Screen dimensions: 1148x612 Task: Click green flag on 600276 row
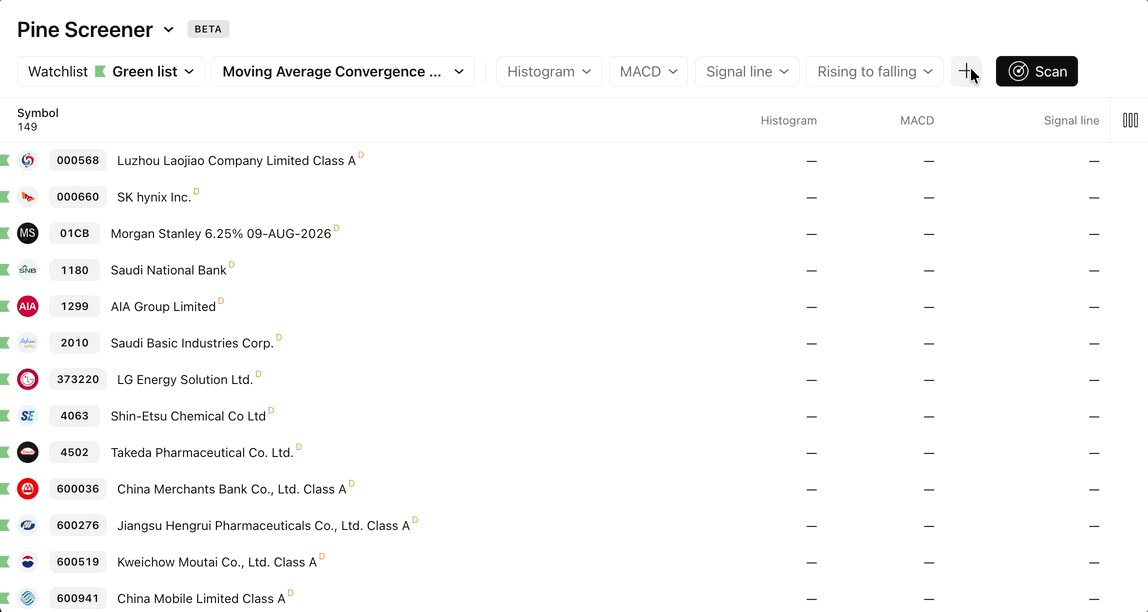click(4, 525)
